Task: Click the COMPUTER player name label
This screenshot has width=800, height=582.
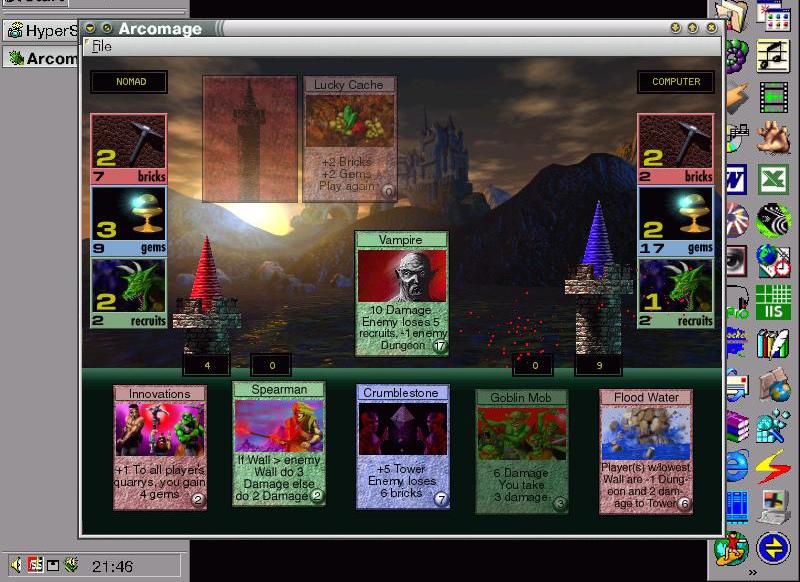Action: (676, 82)
